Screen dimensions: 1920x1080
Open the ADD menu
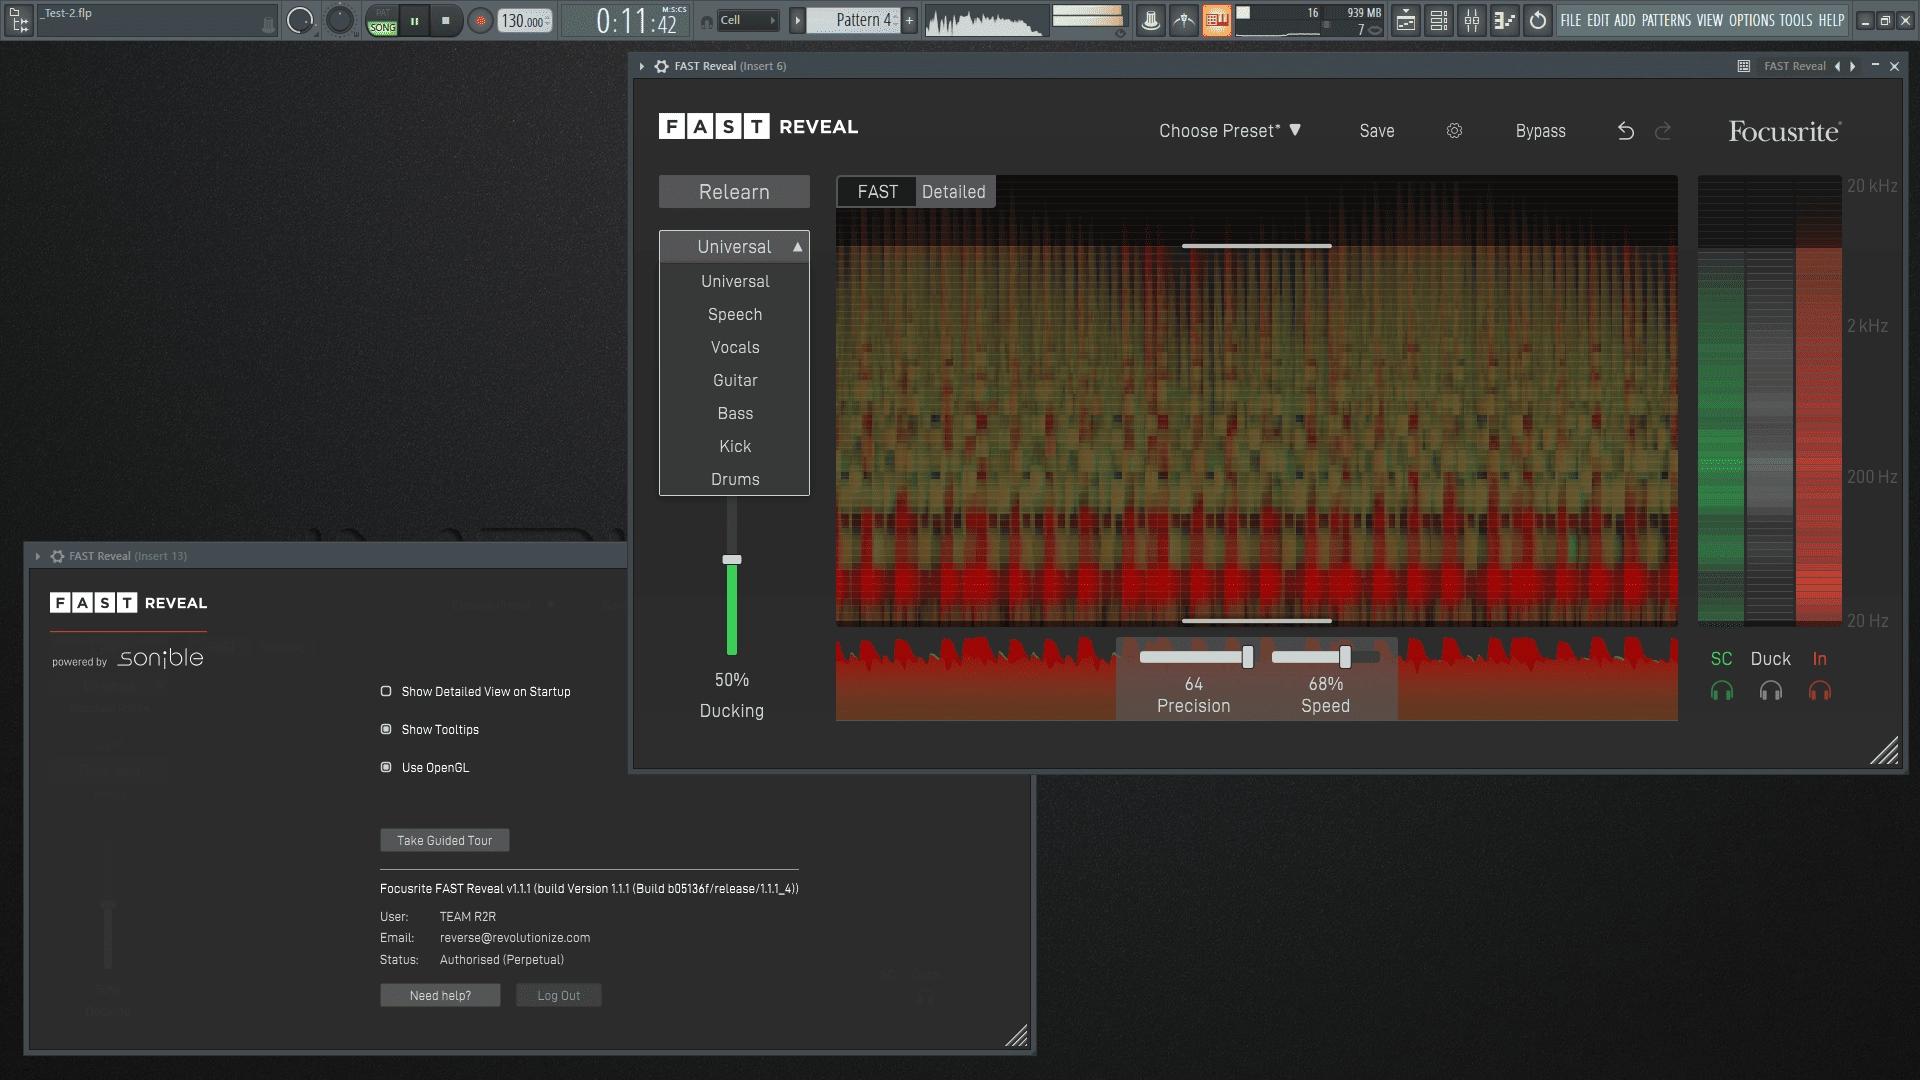point(1625,20)
